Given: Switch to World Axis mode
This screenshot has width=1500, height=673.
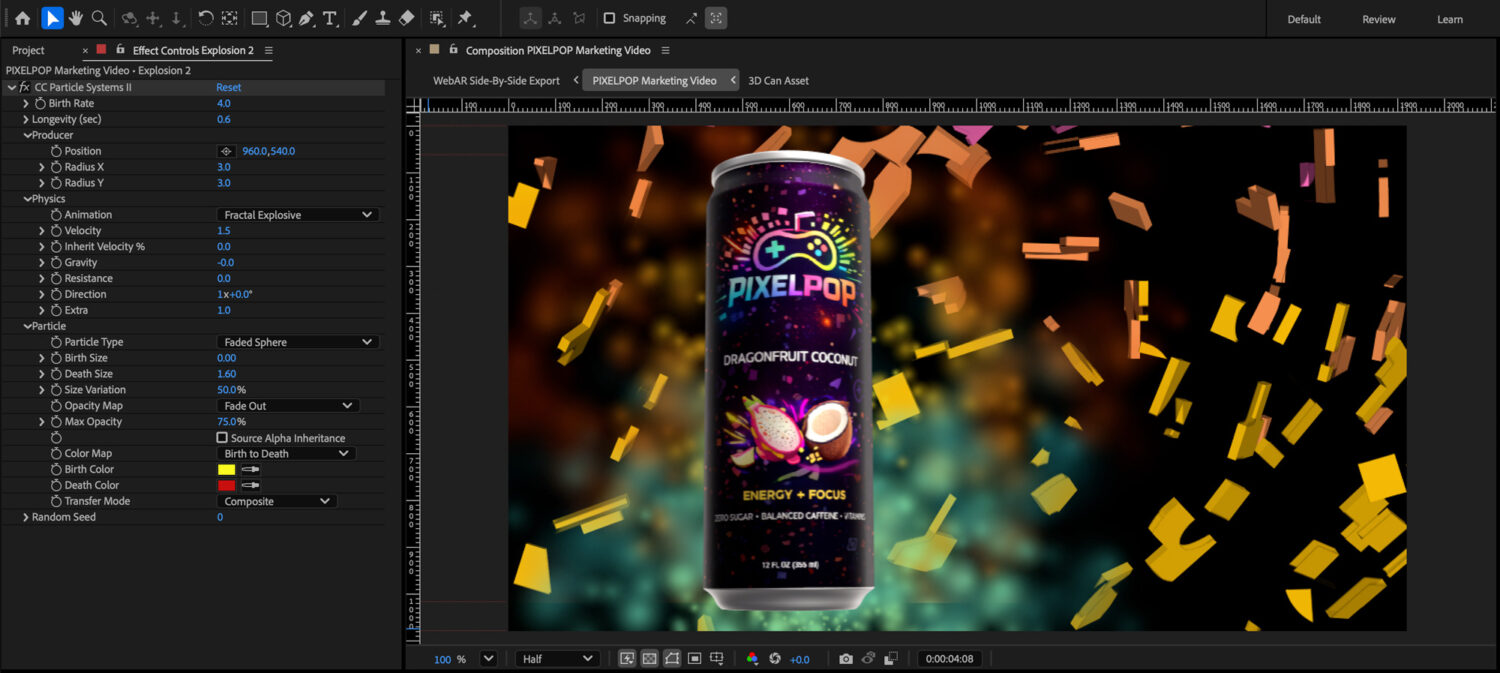Looking at the screenshot, I should (x=555, y=18).
